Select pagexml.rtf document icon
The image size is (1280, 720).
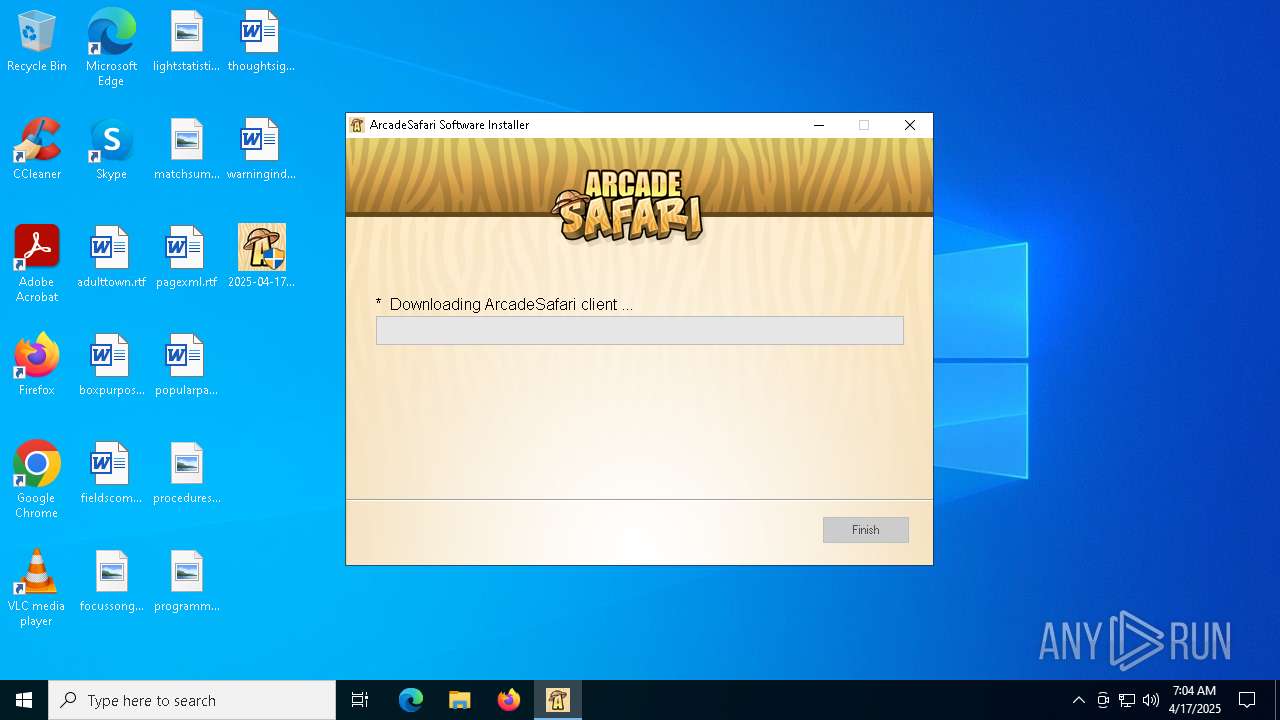click(186, 258)
